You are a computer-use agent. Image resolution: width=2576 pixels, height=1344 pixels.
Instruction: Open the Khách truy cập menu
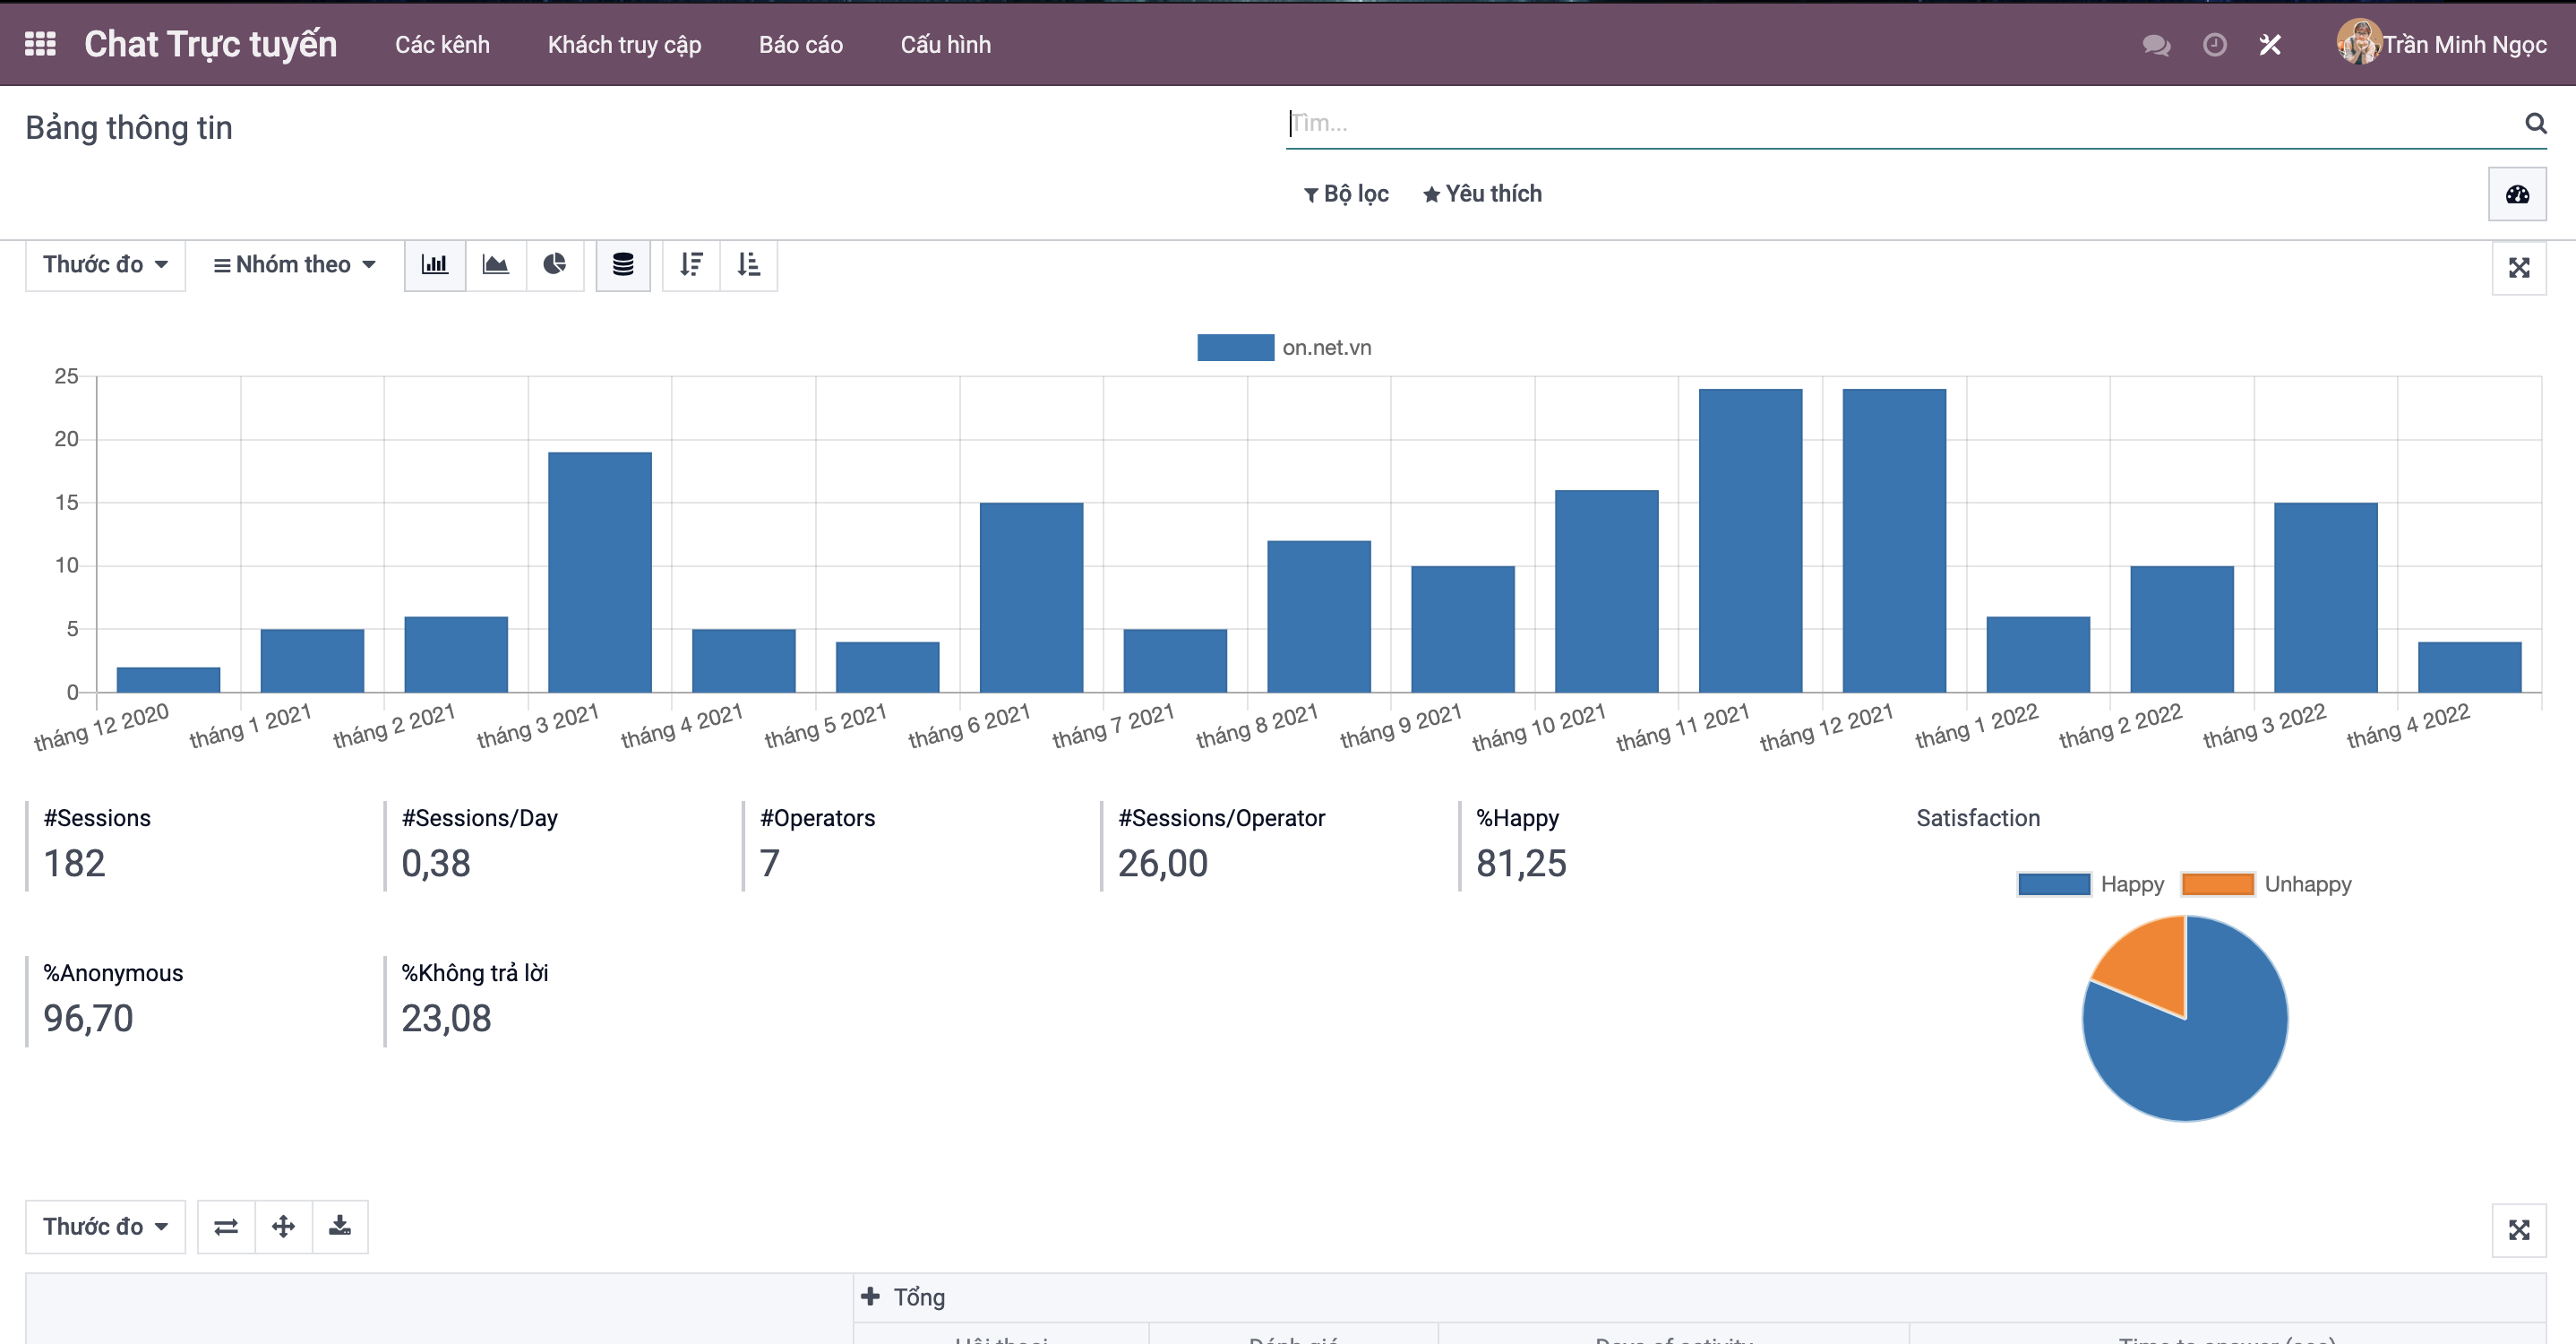pyautogui.click(x=624, y=45)
